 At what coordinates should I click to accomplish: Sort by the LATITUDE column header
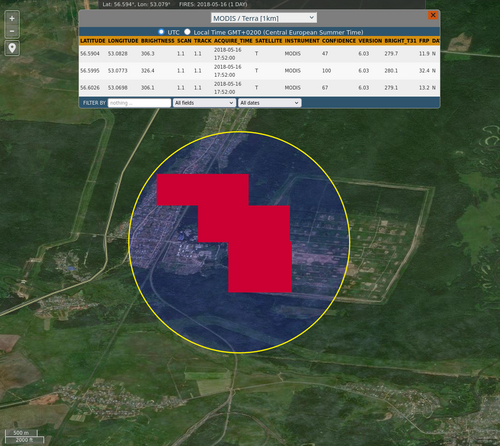(x=93, y=41)
